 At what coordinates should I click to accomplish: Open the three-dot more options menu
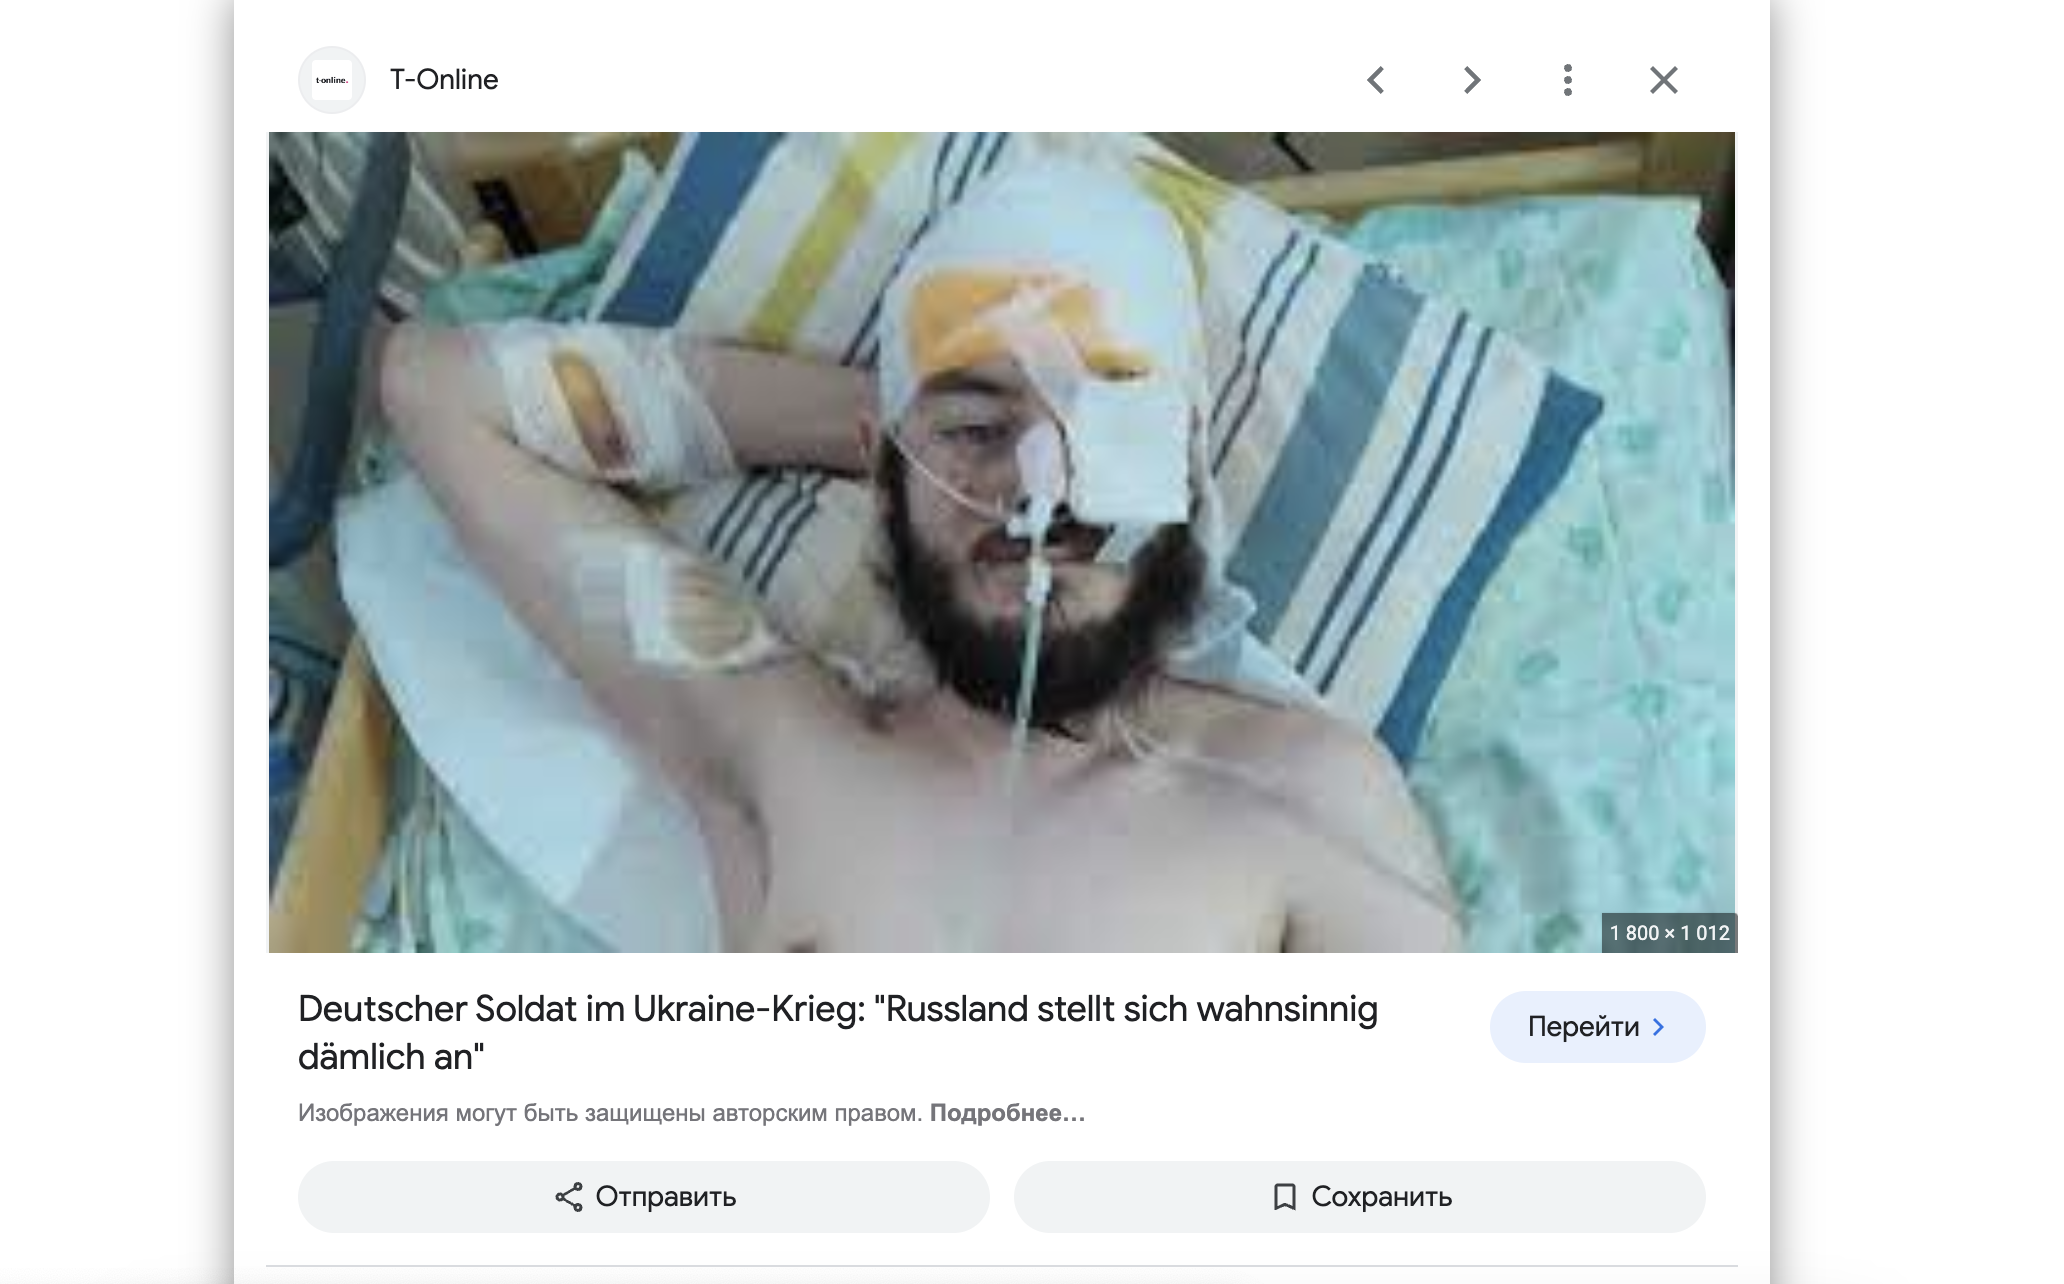point(1568,80)
